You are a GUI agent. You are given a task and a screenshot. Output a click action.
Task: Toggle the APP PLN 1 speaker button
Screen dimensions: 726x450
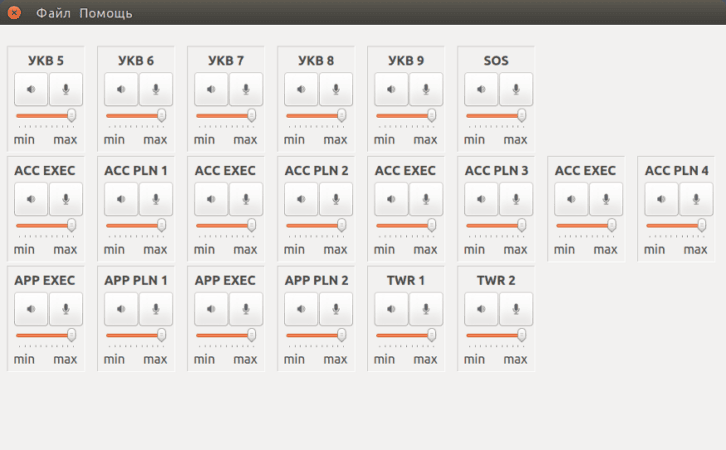coord(121,309)
